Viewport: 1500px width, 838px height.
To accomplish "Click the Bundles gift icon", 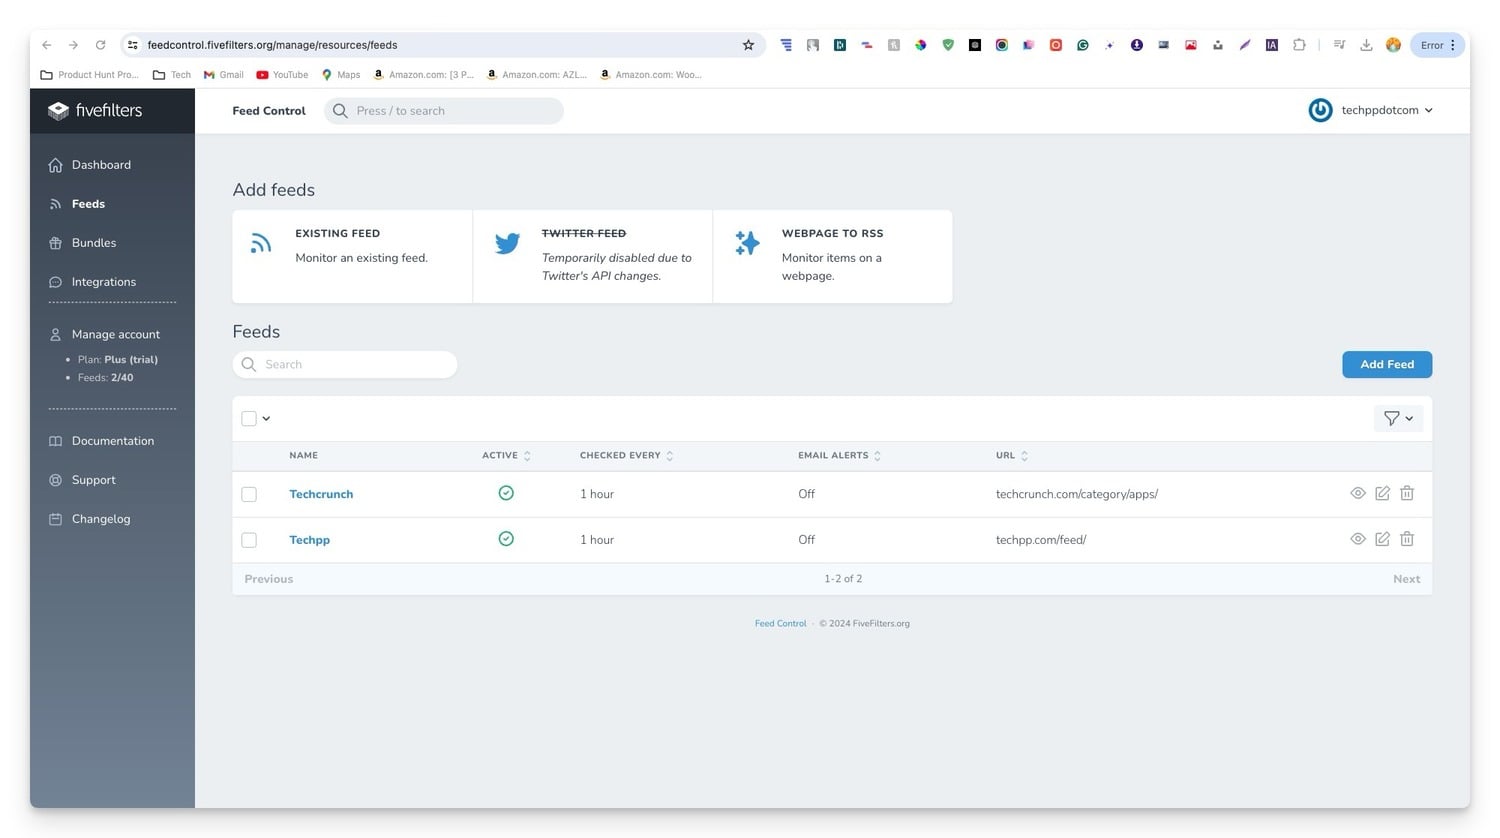I will point(57,242).
